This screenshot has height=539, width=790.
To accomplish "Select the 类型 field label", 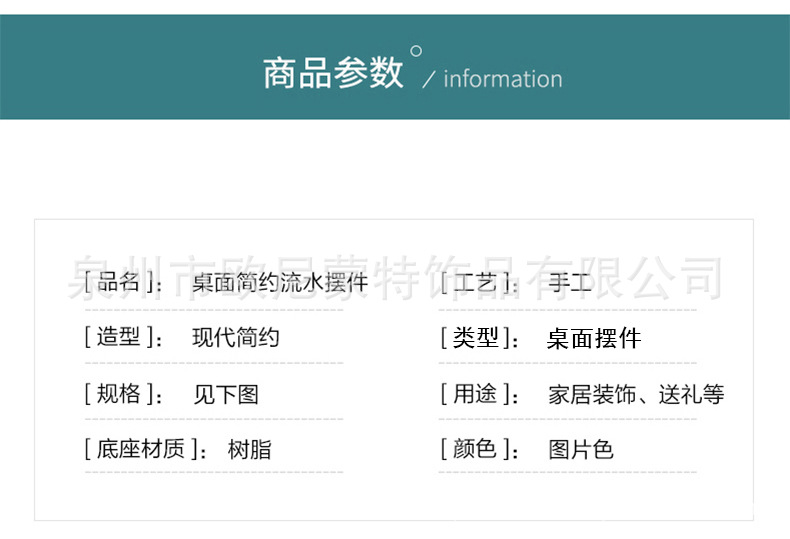I will coord(479,338).
